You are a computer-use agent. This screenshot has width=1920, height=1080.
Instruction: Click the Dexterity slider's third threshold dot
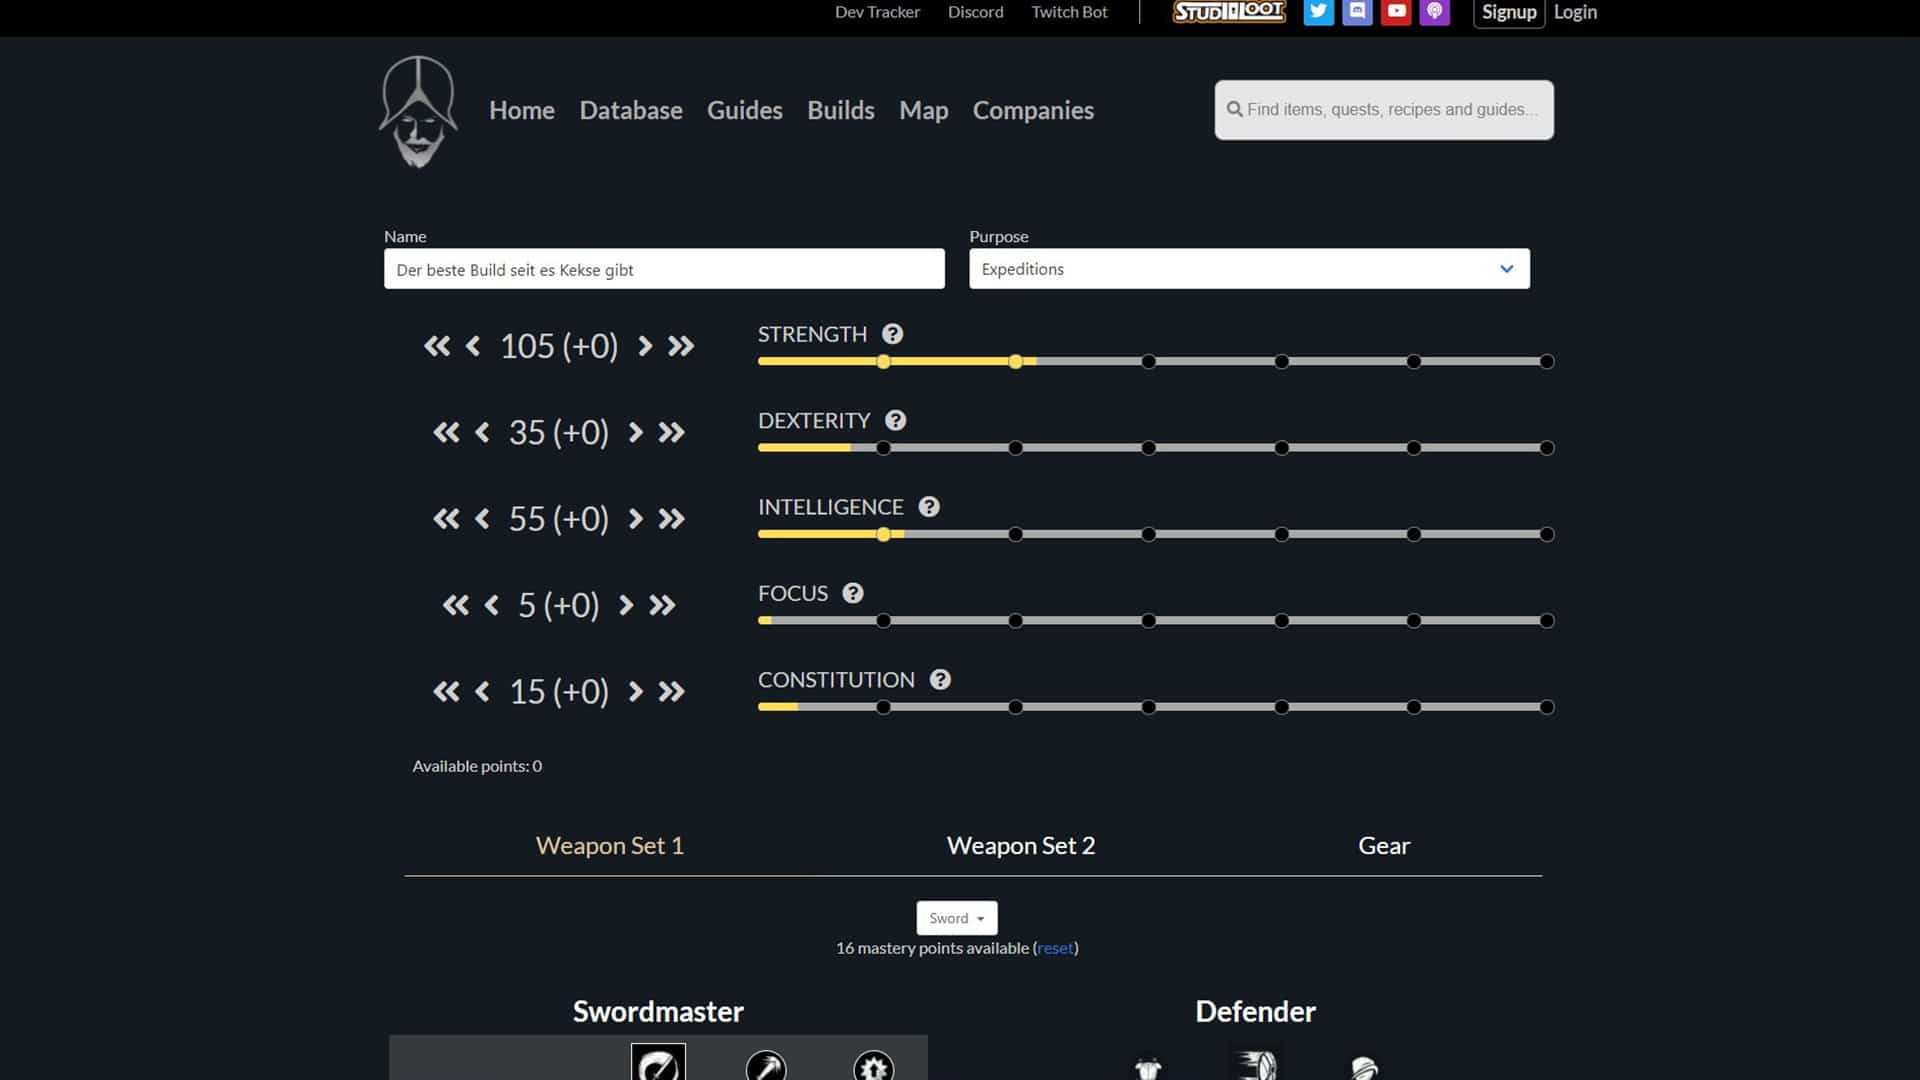pyautogui.click(x=1148, y=448)
